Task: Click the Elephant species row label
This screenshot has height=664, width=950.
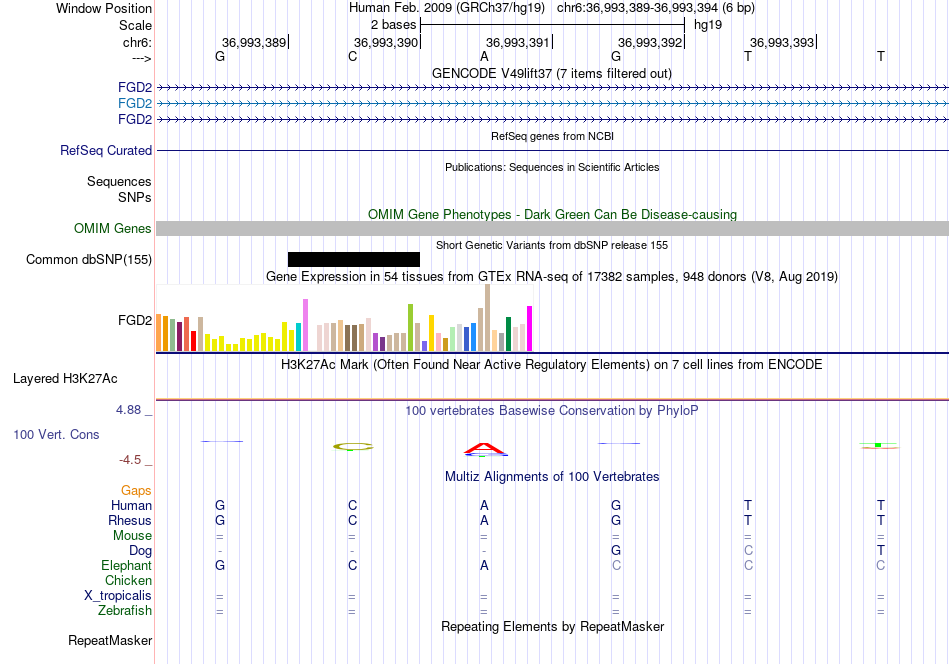Action: pos(127,565)
